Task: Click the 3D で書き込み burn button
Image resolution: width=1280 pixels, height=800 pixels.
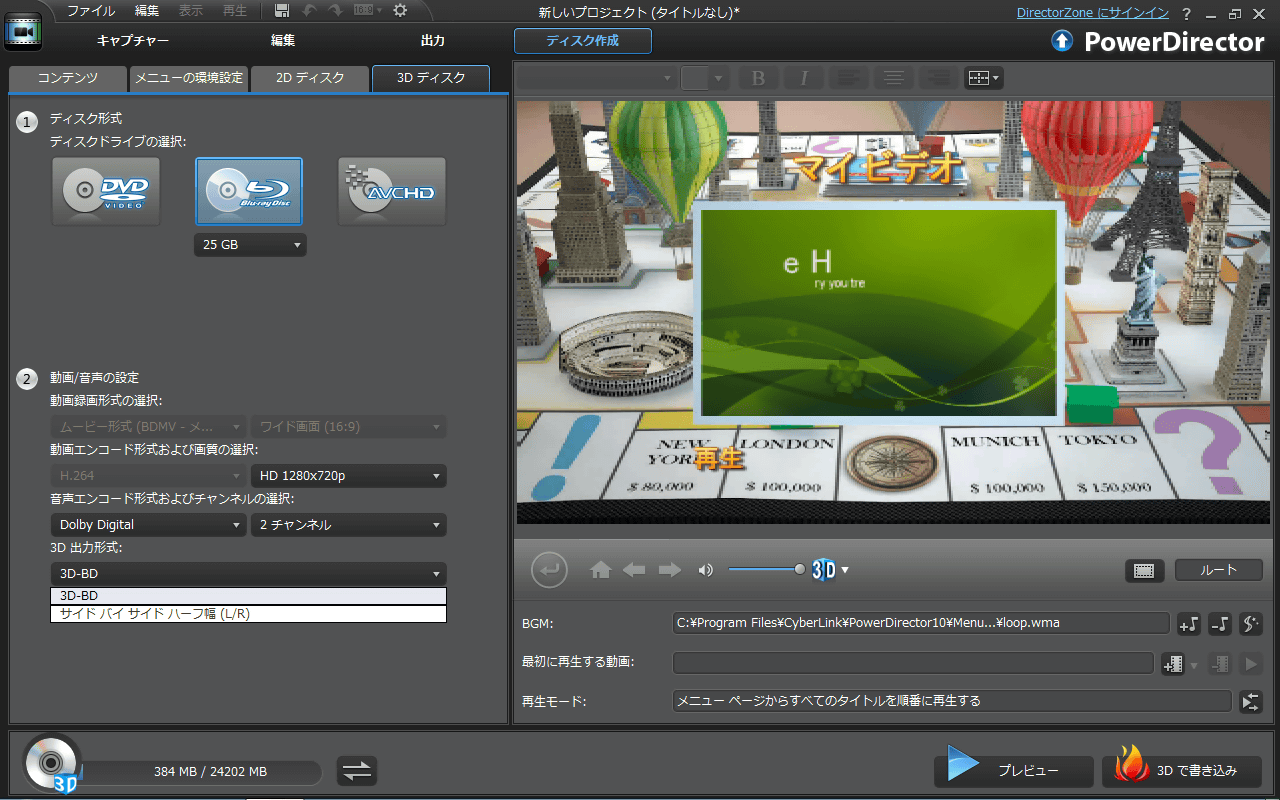Action: pyautogui.click(x=1182, y=771)
